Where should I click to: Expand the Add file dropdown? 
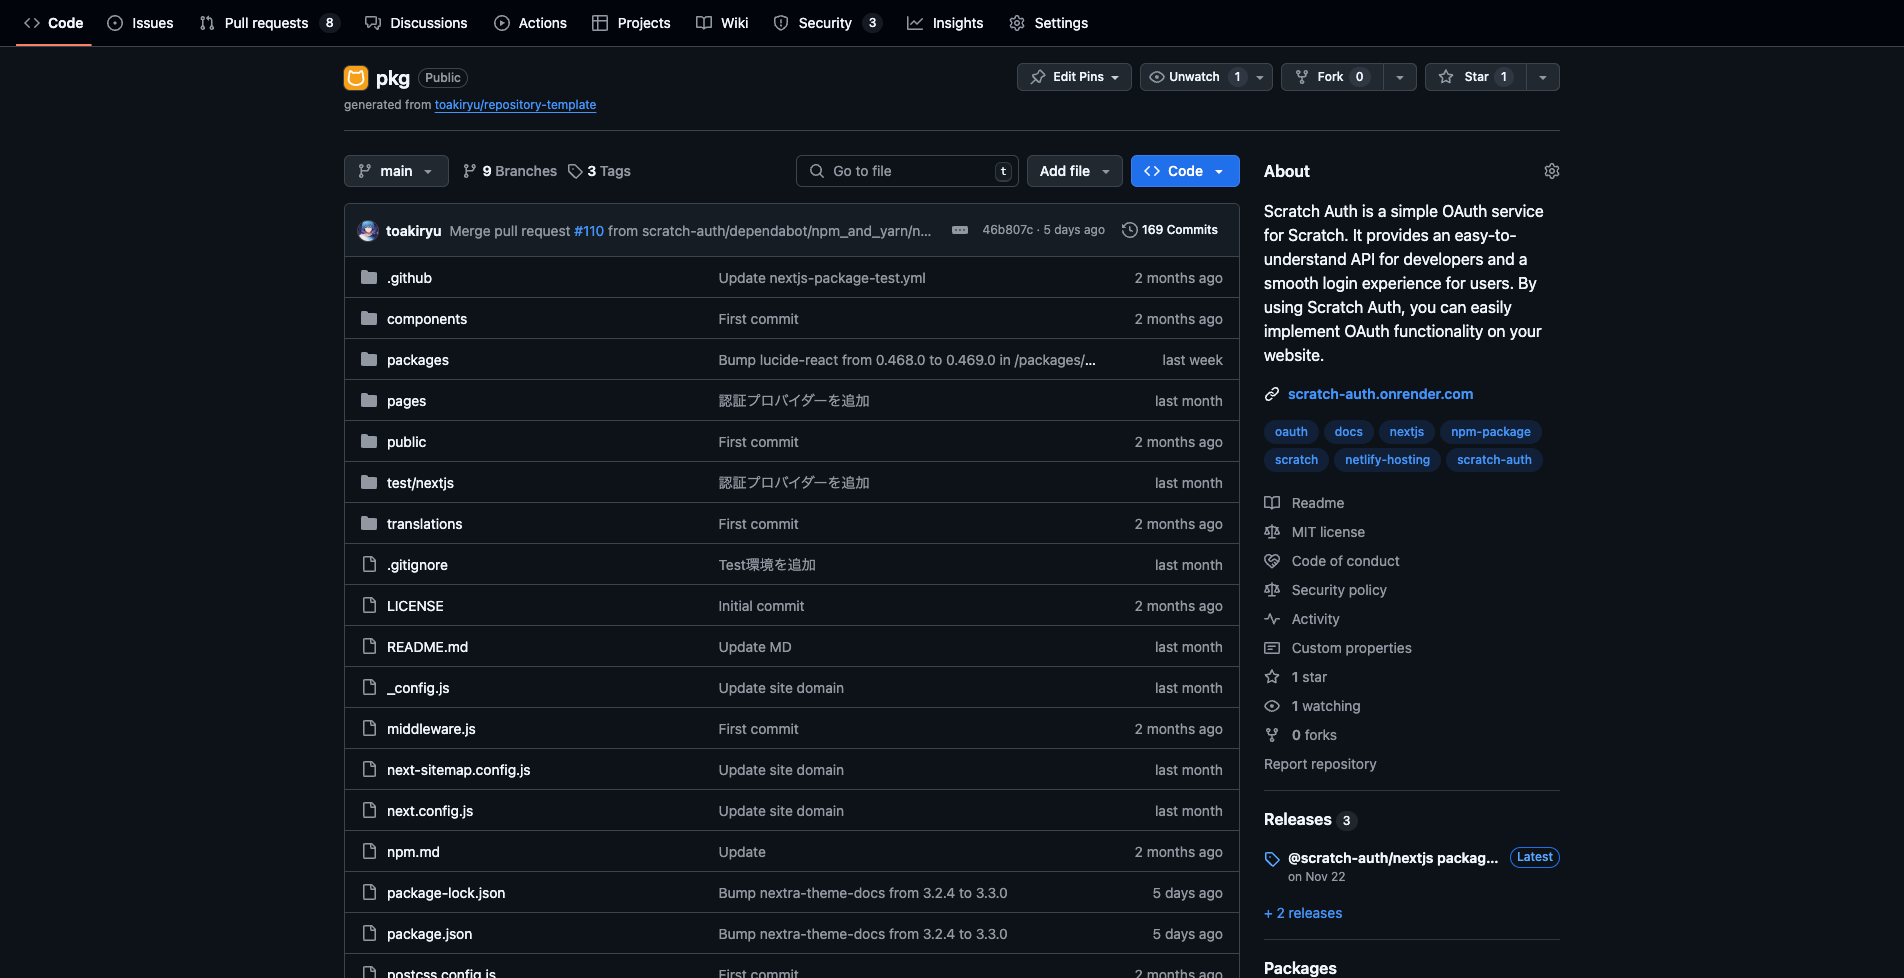[1074, 171]
